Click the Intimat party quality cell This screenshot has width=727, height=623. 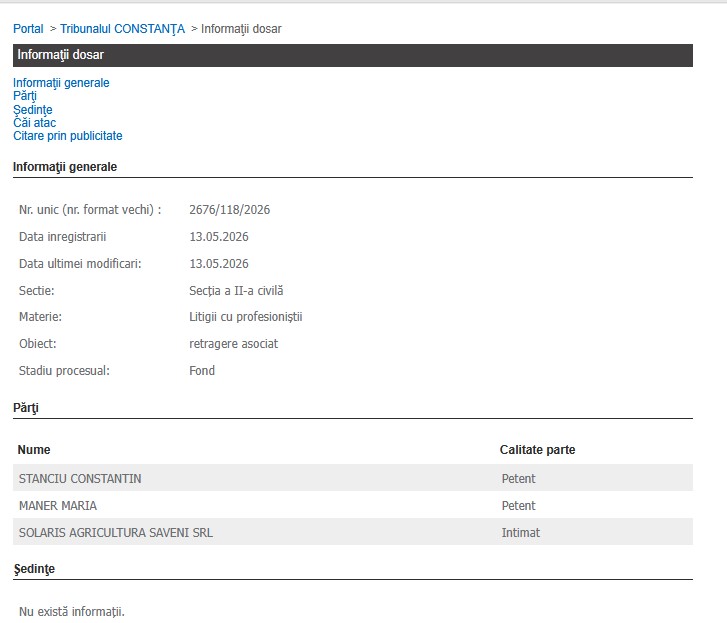521,533
